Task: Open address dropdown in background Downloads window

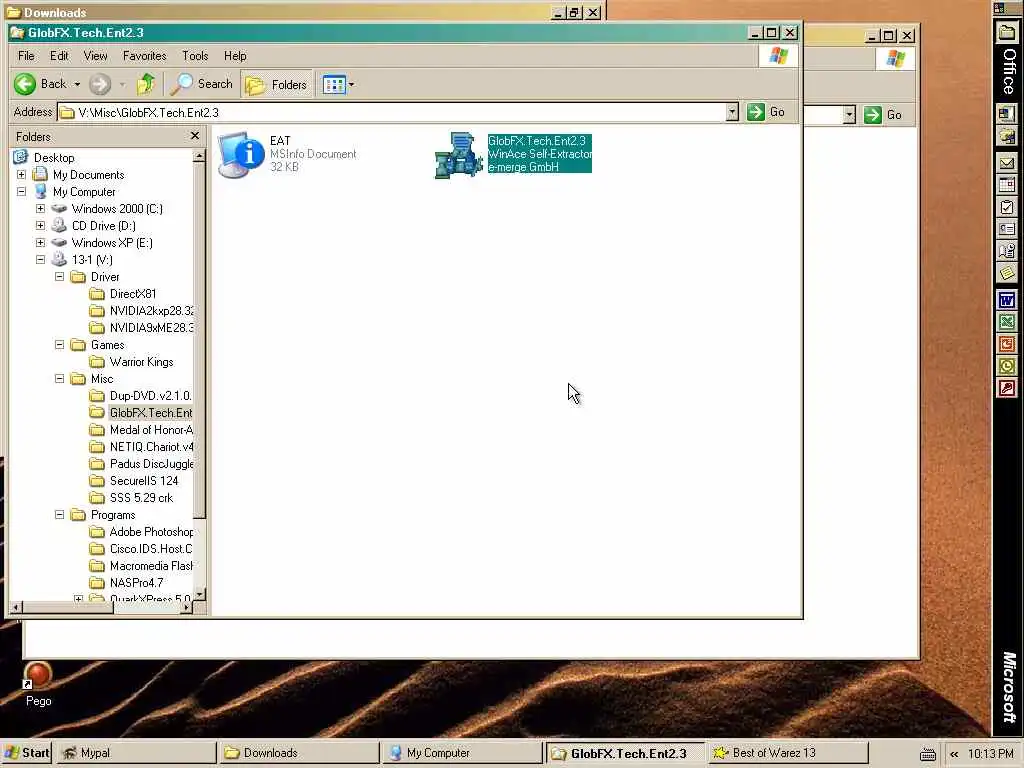Action: pos(849,115)
